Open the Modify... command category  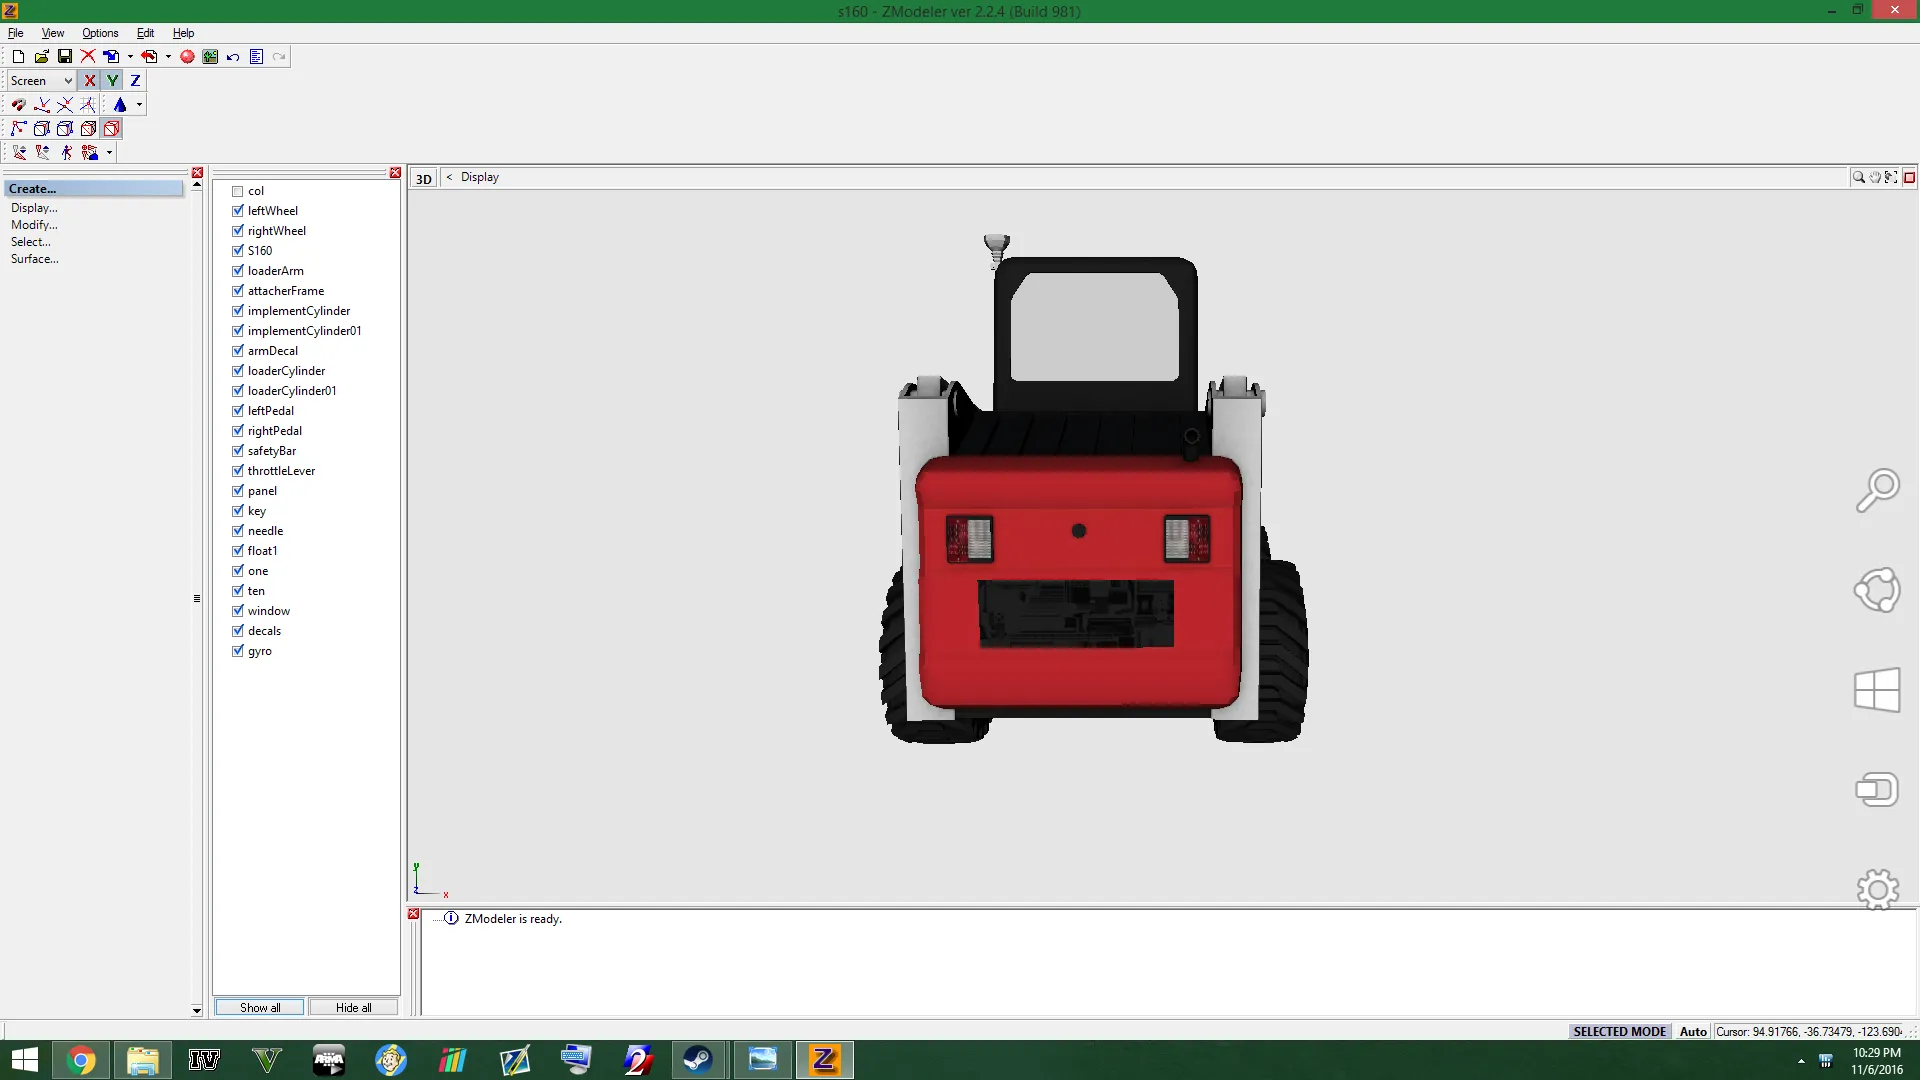click(34, 225)
